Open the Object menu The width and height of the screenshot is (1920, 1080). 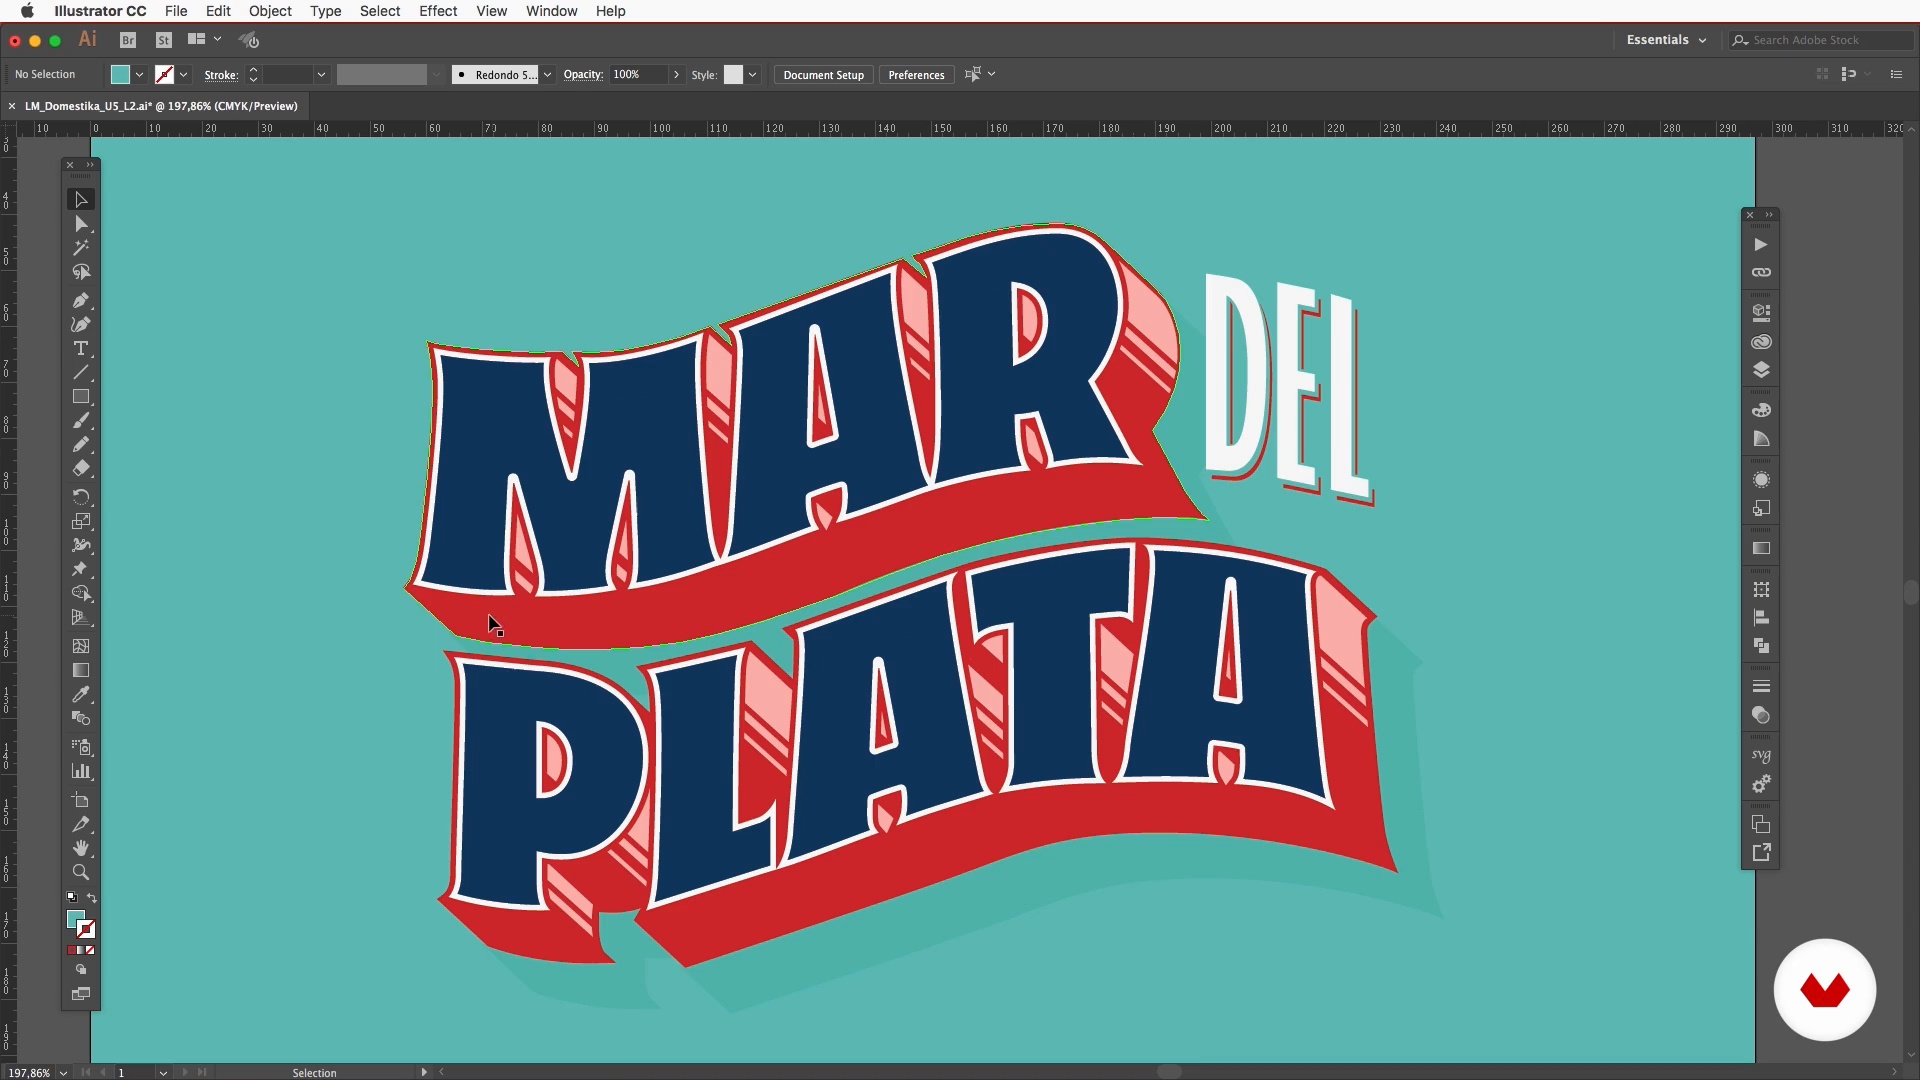pos(270,11)
